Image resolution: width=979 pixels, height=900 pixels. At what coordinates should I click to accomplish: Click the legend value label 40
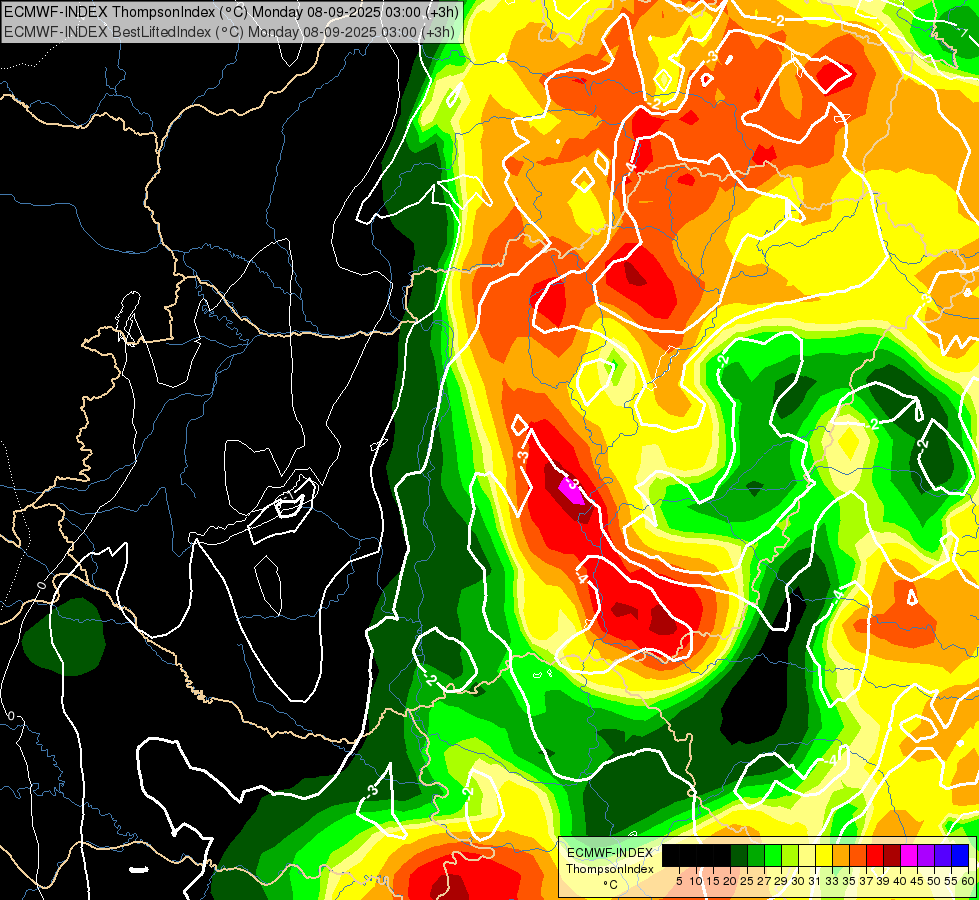coord(900,881)
